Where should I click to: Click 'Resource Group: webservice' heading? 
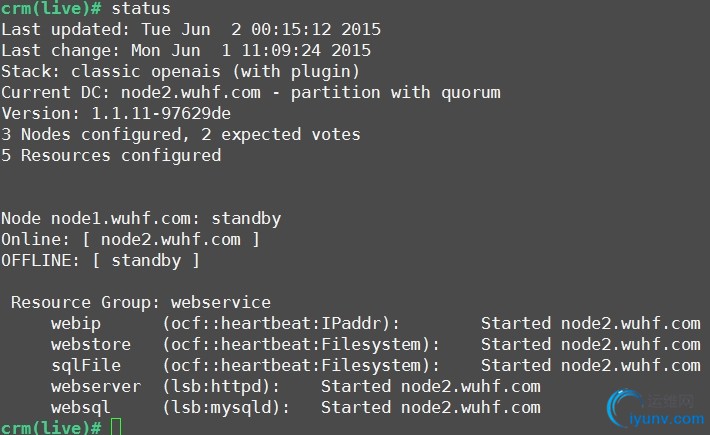141,302
